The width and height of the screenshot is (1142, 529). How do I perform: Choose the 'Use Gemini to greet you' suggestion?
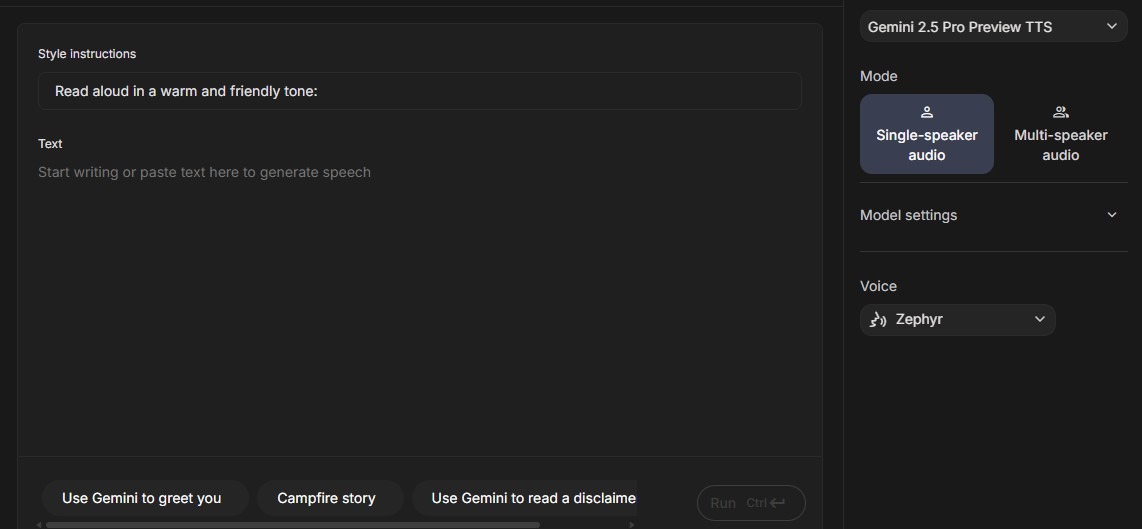pos(142,498)
